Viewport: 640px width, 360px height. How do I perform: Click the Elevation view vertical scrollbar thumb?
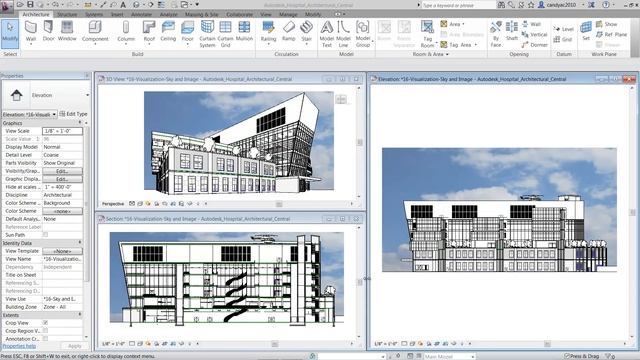[633, 212]
